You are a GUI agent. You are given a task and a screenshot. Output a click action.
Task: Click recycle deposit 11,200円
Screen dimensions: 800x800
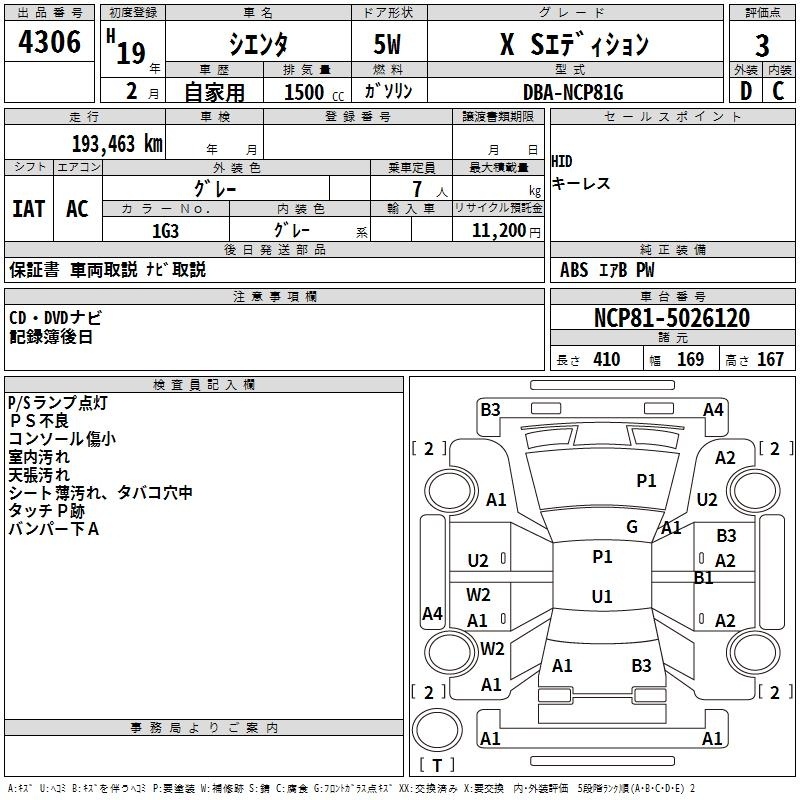tap(506, 231)
